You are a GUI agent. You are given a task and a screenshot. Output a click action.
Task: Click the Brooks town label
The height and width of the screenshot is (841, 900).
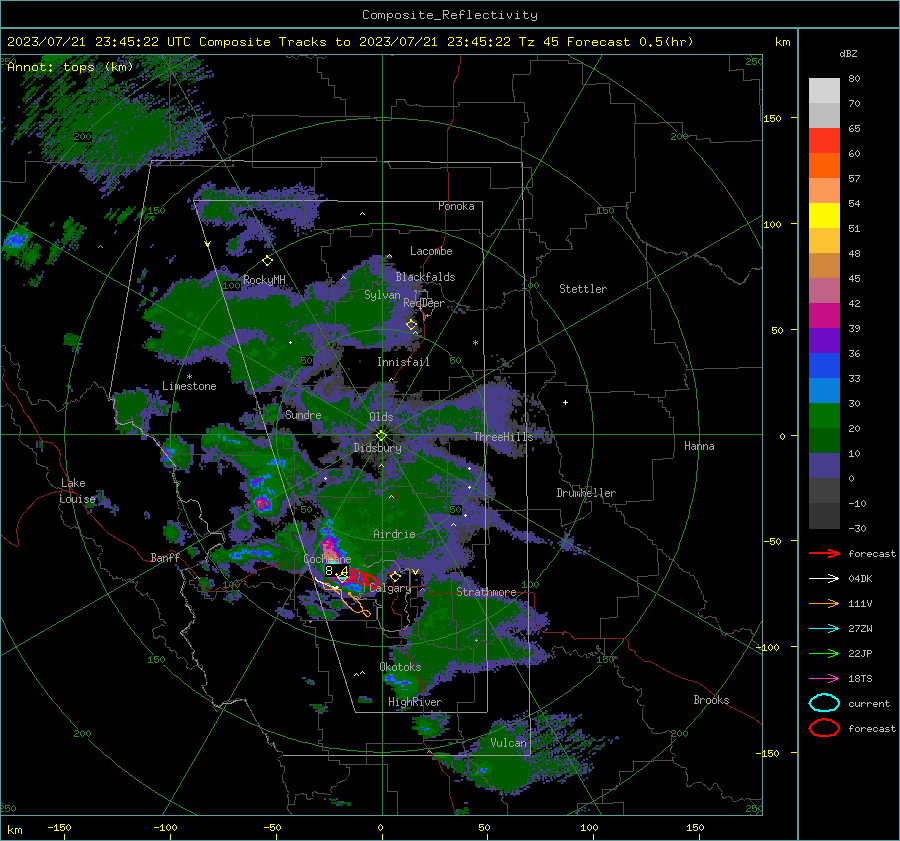click(x=711, y=700)
